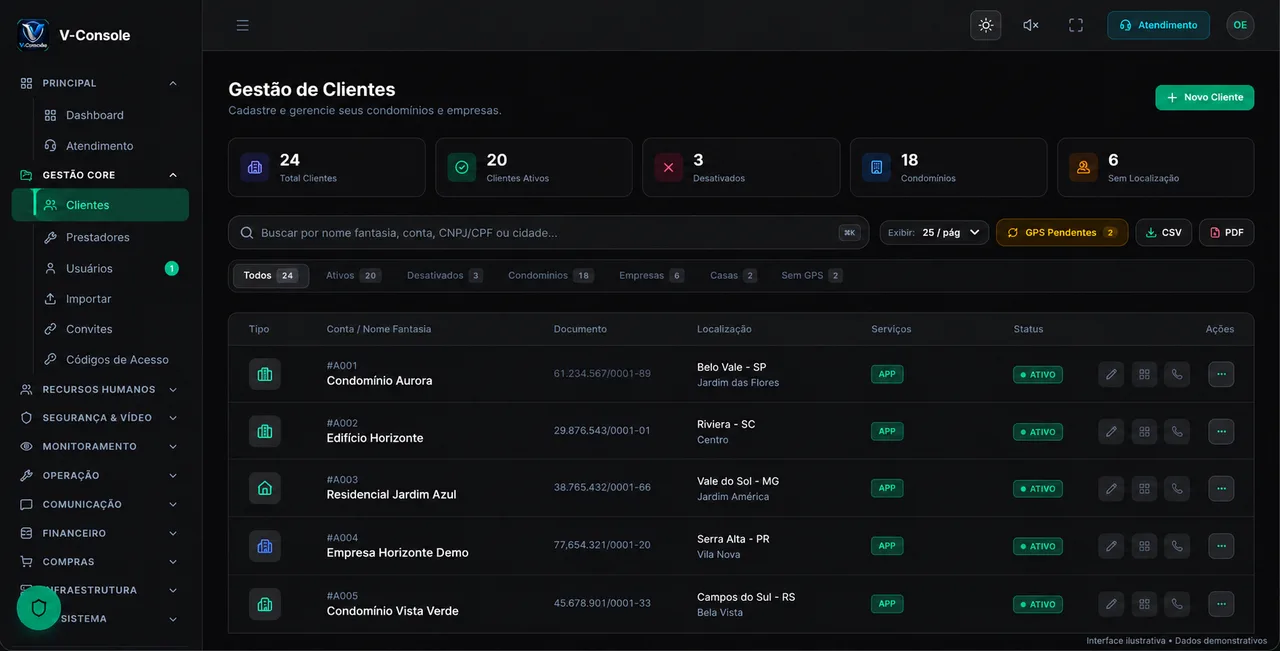The width and height of the screenshot is (1280, 651).
Task: Edit Condomínio Aurora with pencil icon
Action: 1111,375
